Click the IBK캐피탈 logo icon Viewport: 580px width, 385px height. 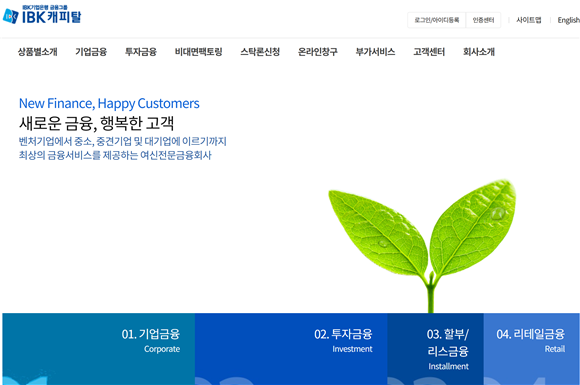[x=11, y=16]
